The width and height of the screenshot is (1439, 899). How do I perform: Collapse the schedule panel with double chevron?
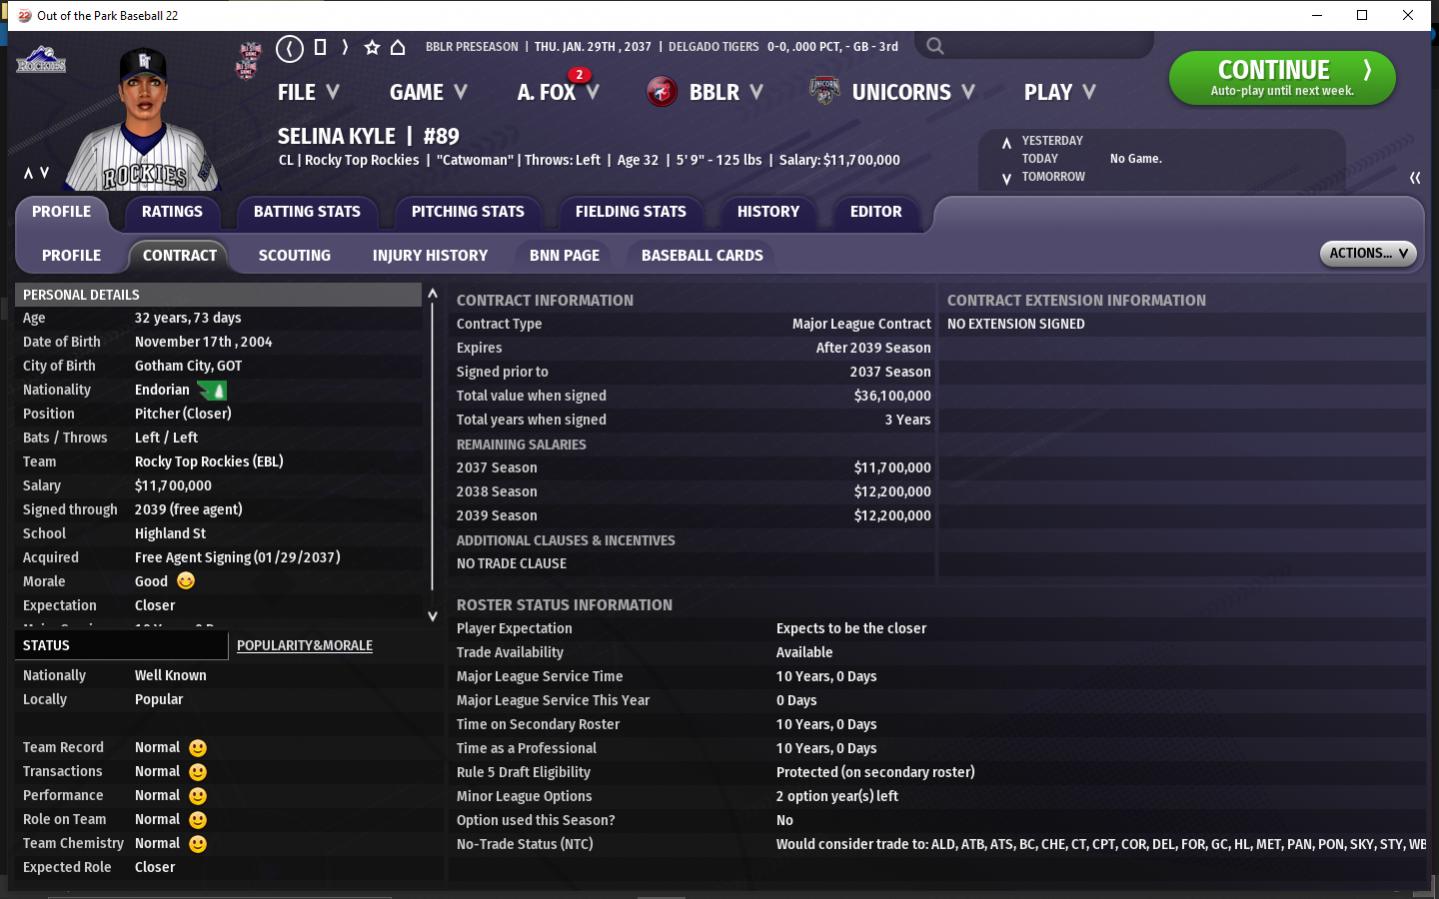[1415, 178]
